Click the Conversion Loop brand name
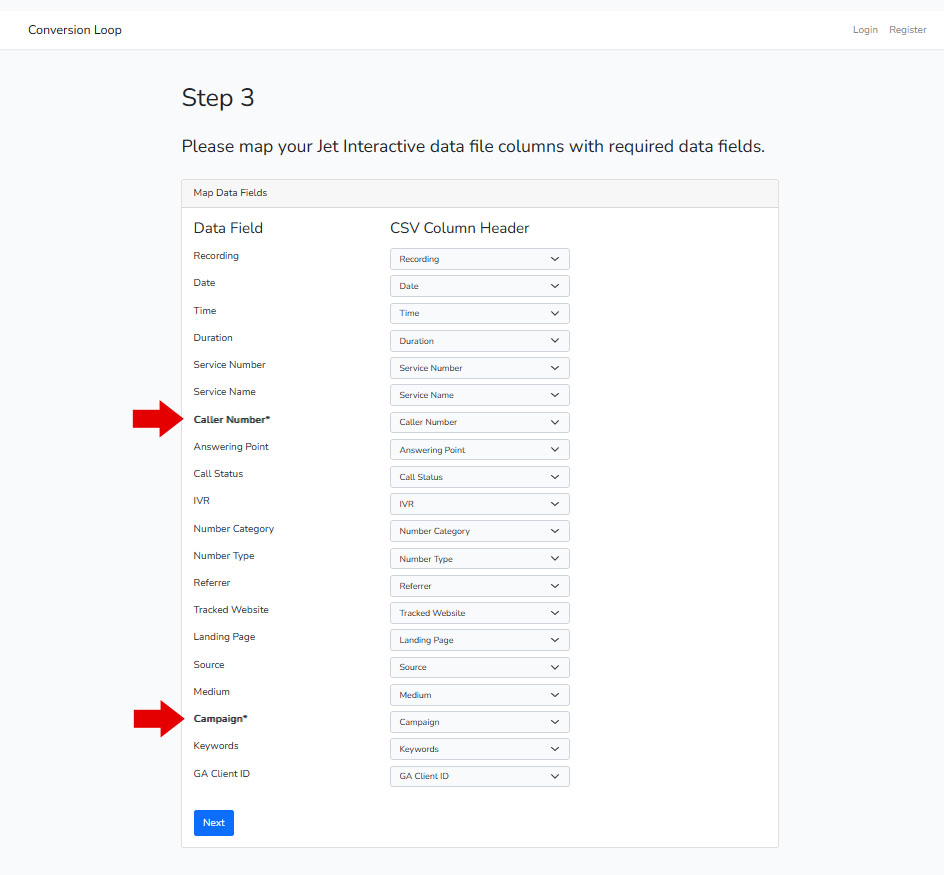The width and height of the screenshot is (944, 875). [75, 30]
